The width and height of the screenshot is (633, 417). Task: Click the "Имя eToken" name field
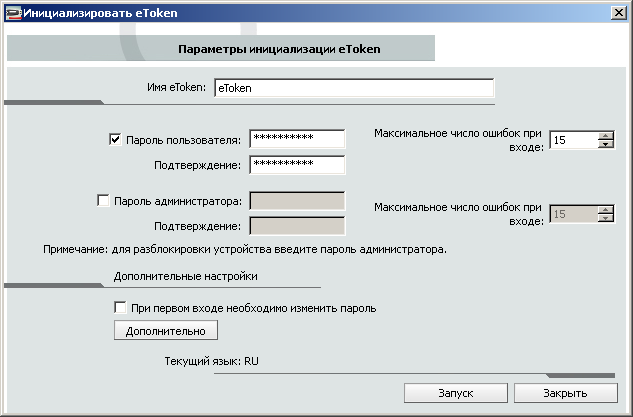[352, 88]
